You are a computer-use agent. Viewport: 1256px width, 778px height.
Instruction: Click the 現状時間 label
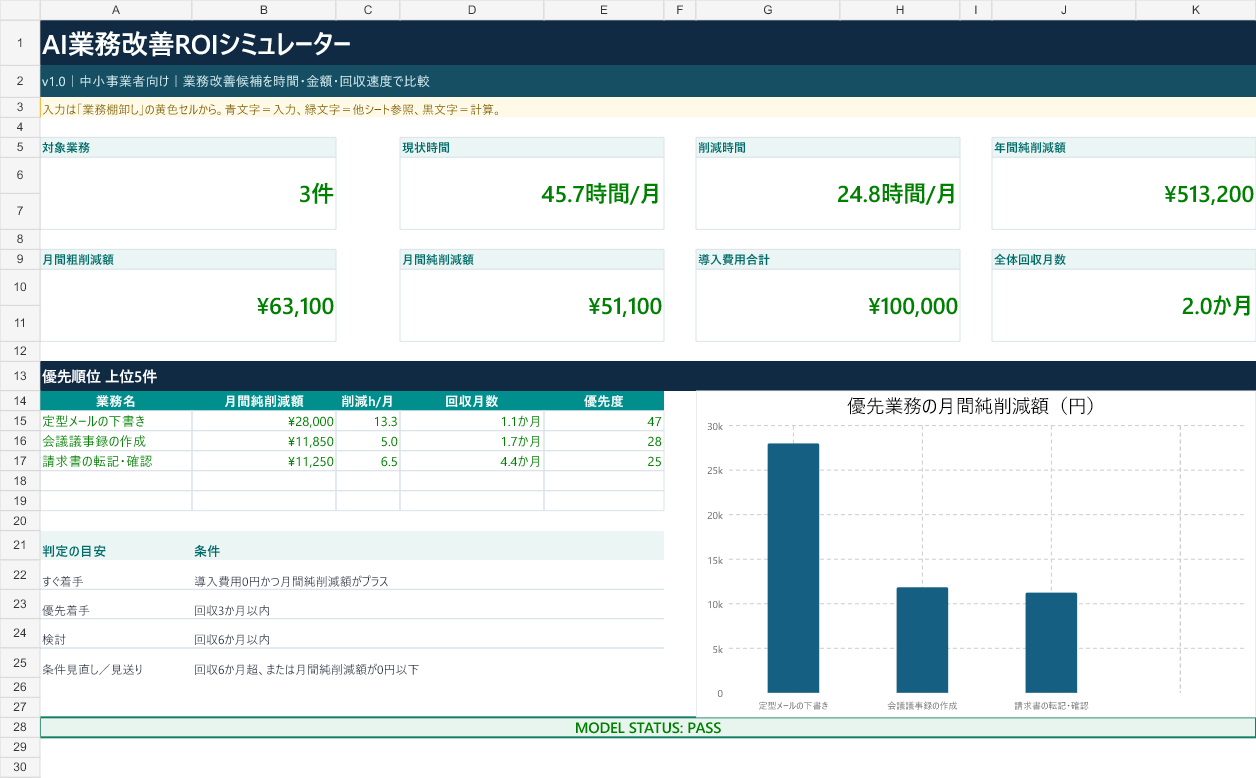[x=532, y=147]
